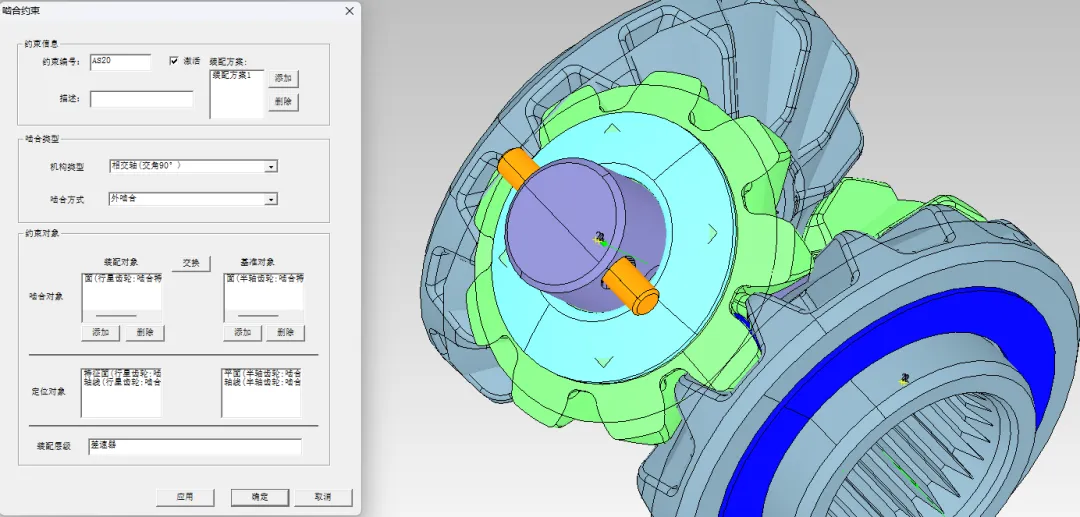Click 添加 under the 装配对象 list
1080x517 pixels.
(100, 333)
